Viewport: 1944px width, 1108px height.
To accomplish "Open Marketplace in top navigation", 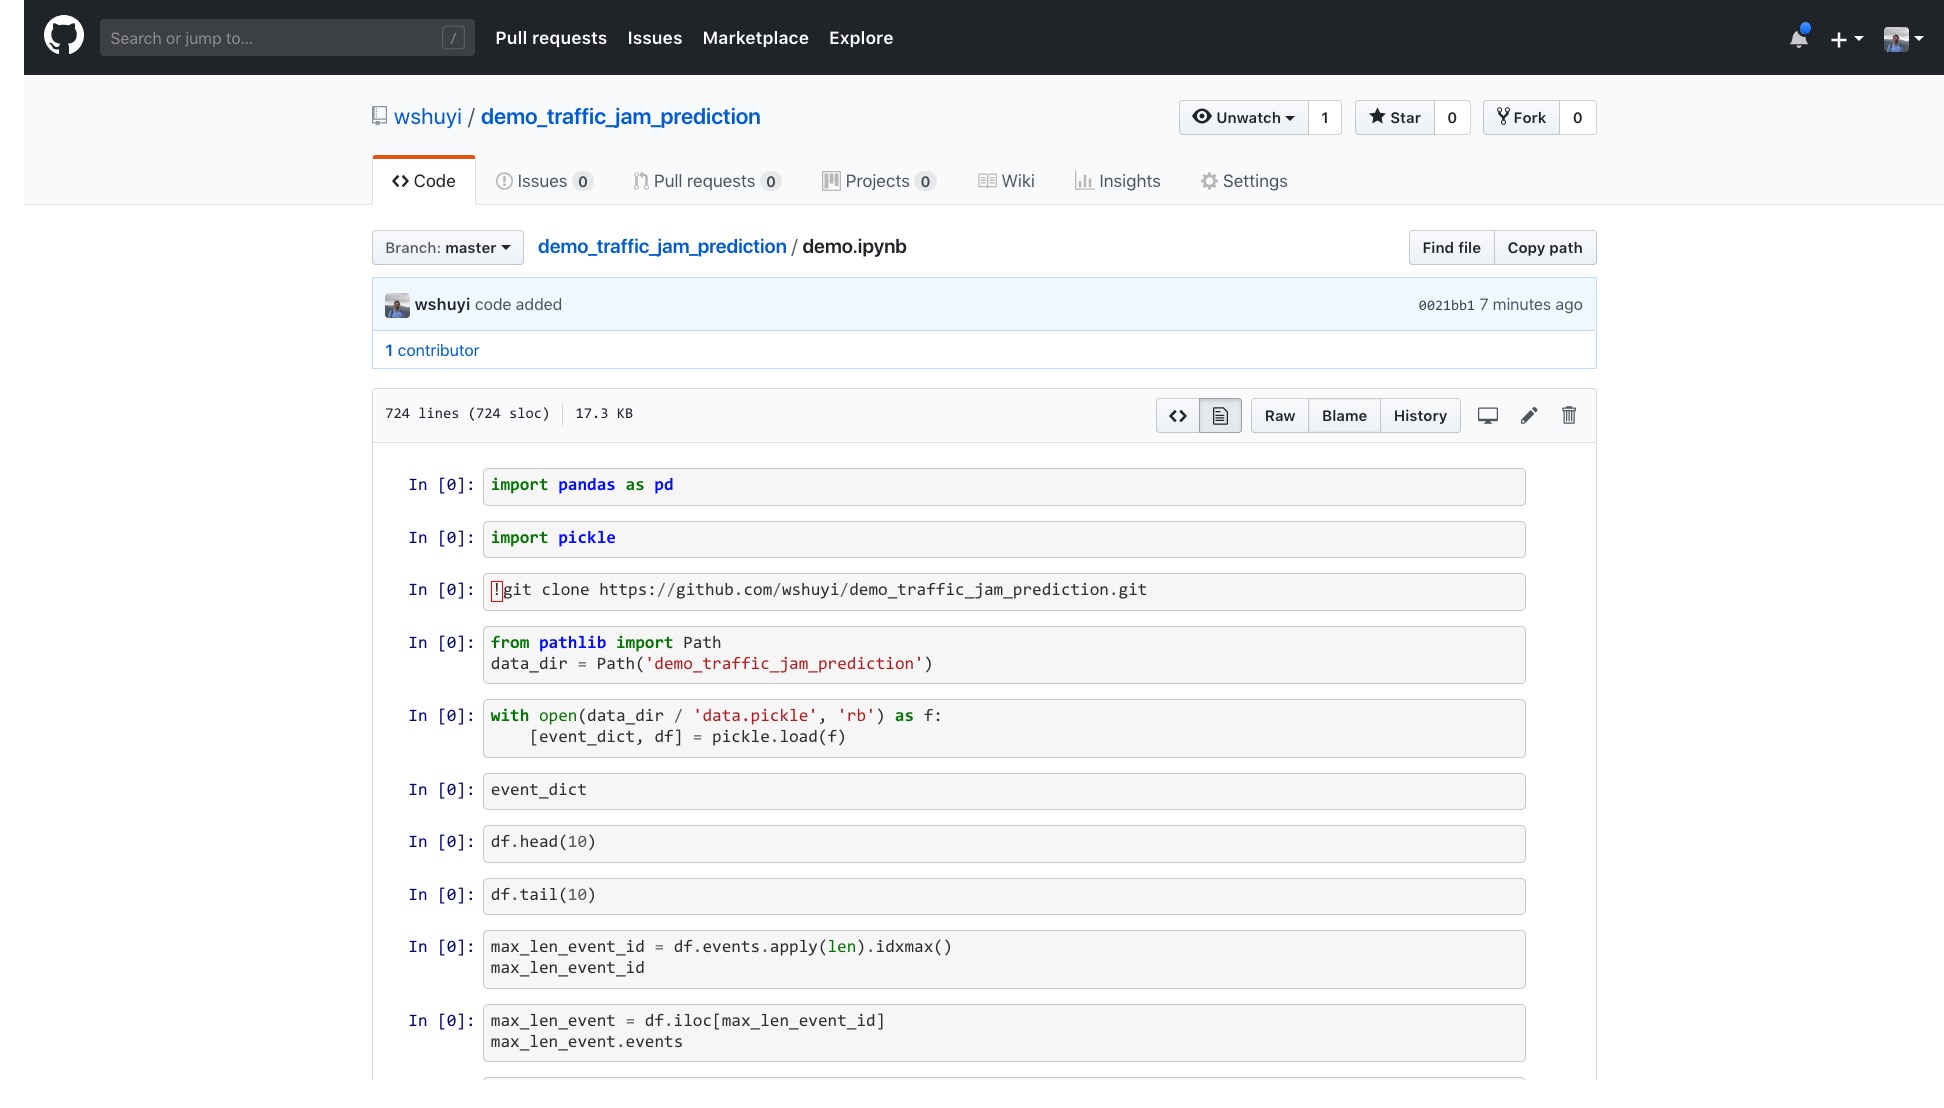I will (755, 38).
